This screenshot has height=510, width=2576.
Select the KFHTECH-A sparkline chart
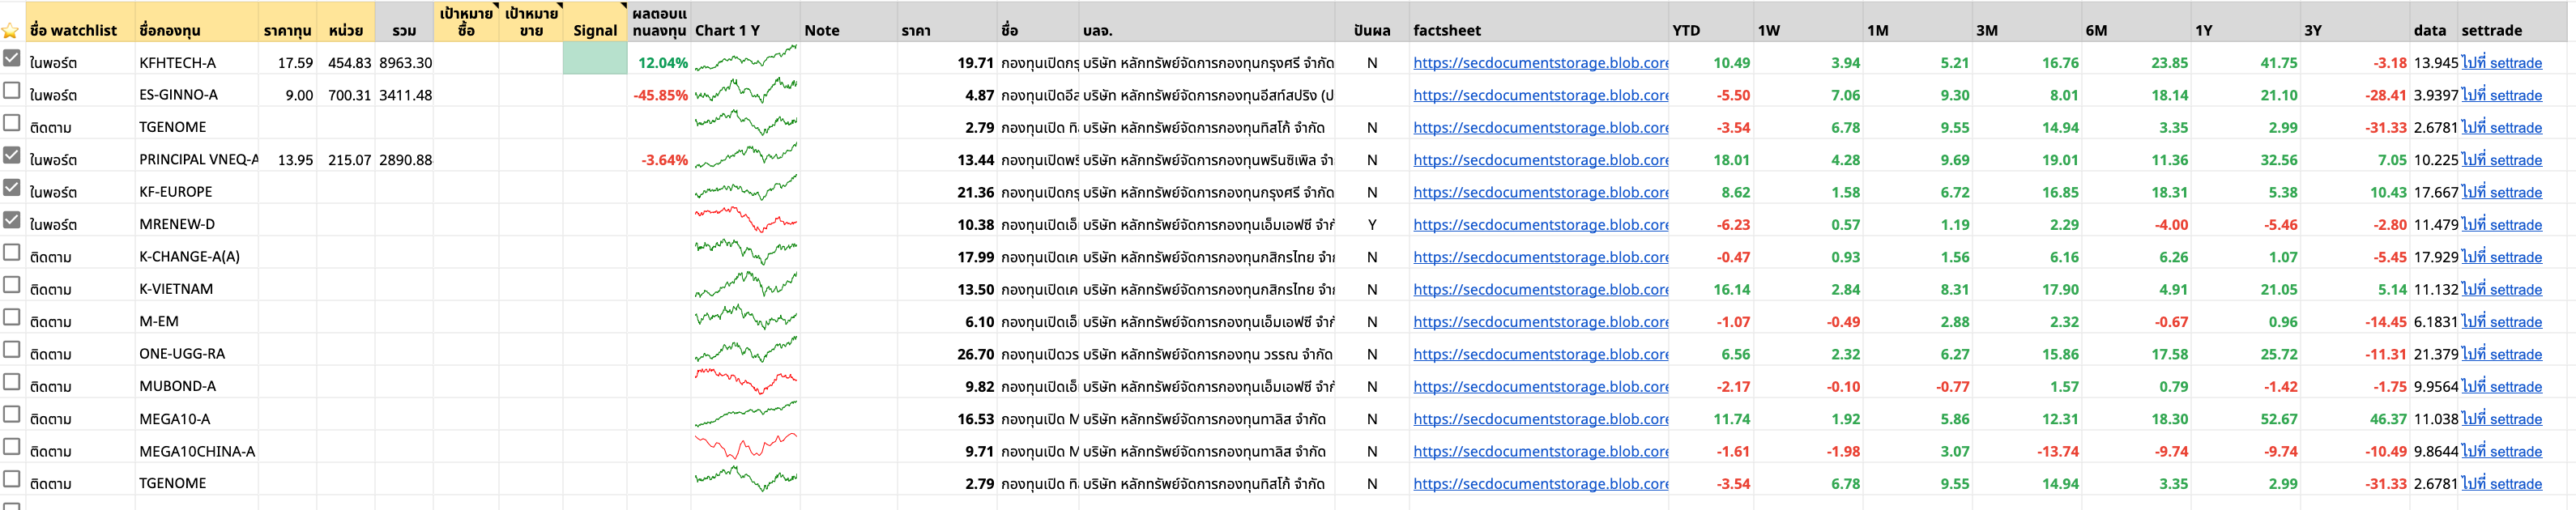click(745, 58)
